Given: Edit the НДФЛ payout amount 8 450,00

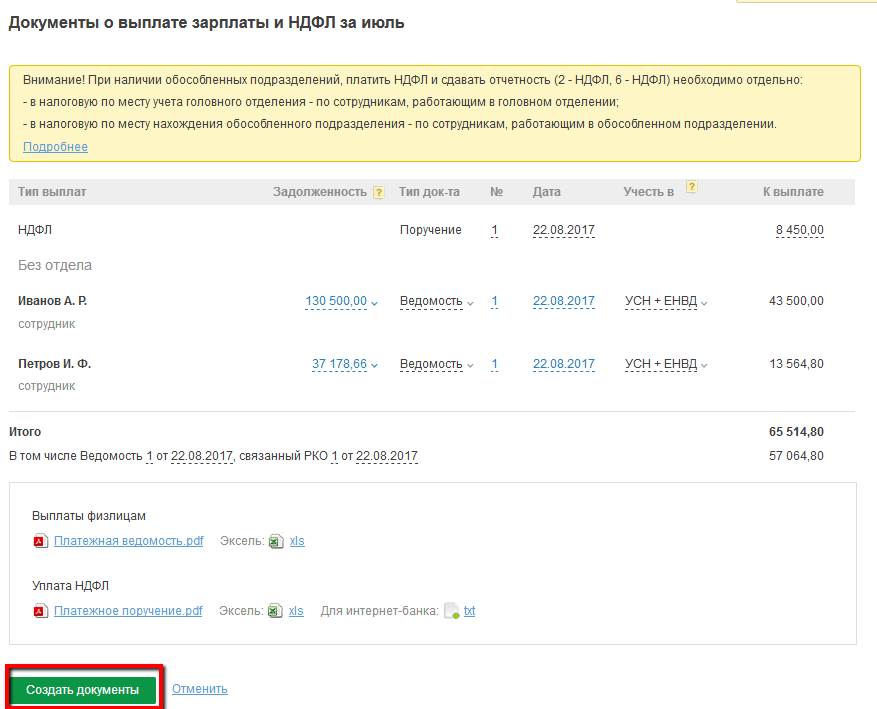Looking at the screenshot, I should (x=799, y=230).
